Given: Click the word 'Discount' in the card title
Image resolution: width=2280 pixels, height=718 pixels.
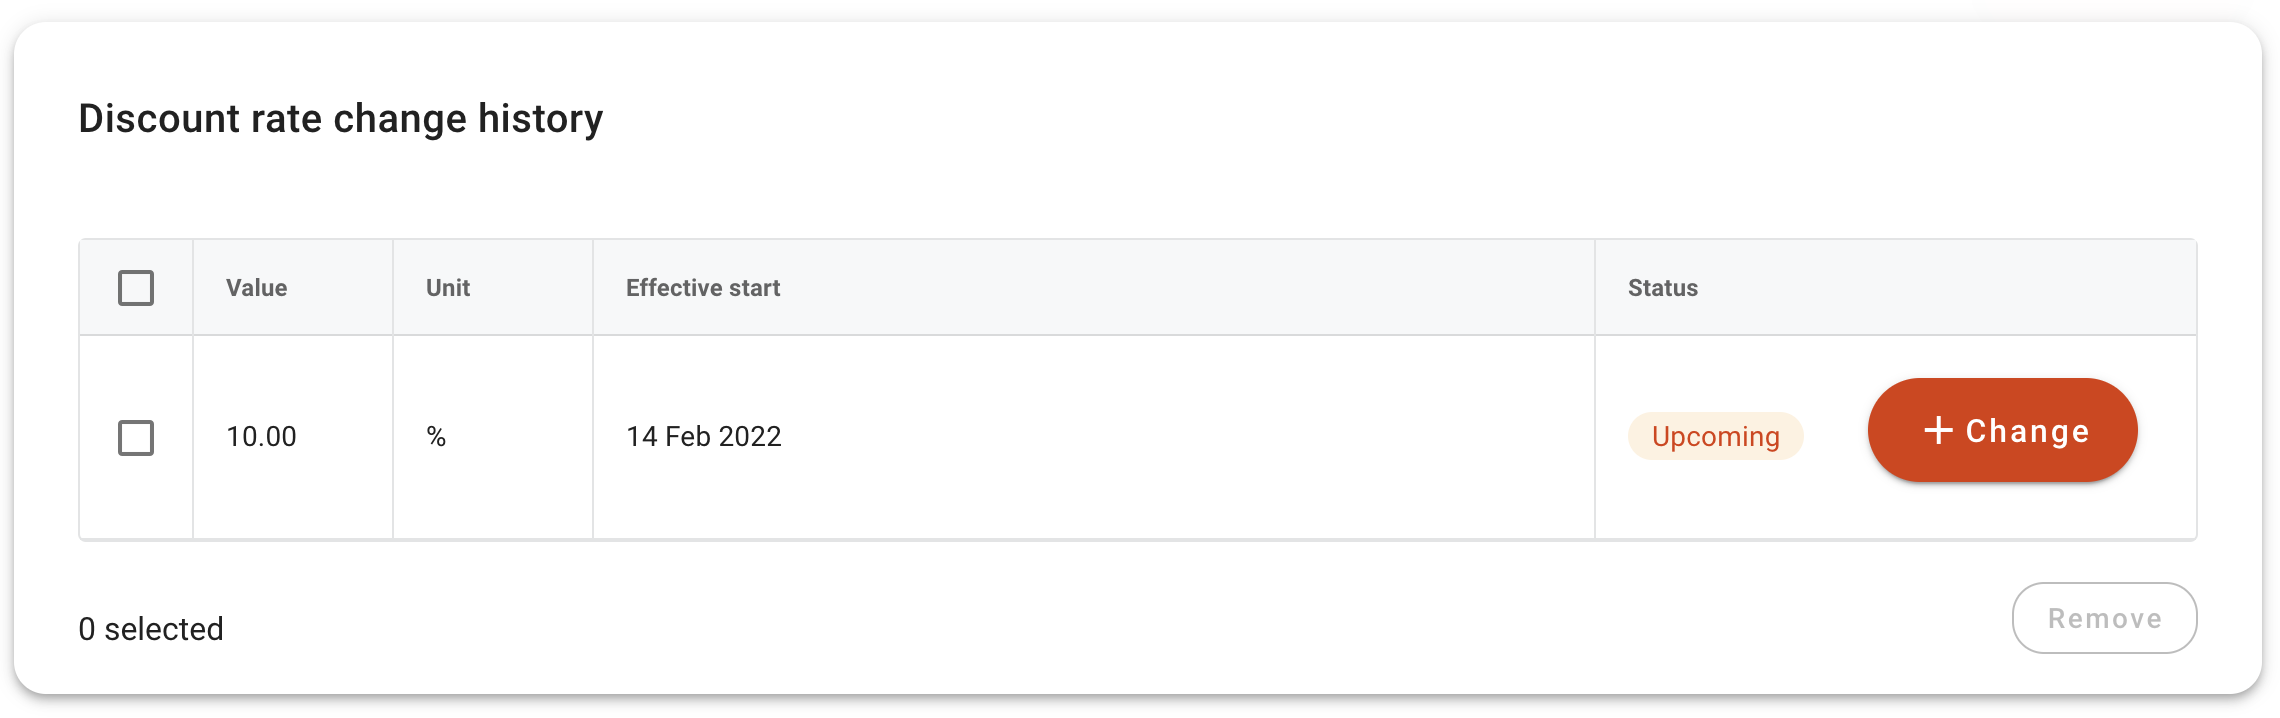Looking at the screenshot, I should click(x=159, y=119).
